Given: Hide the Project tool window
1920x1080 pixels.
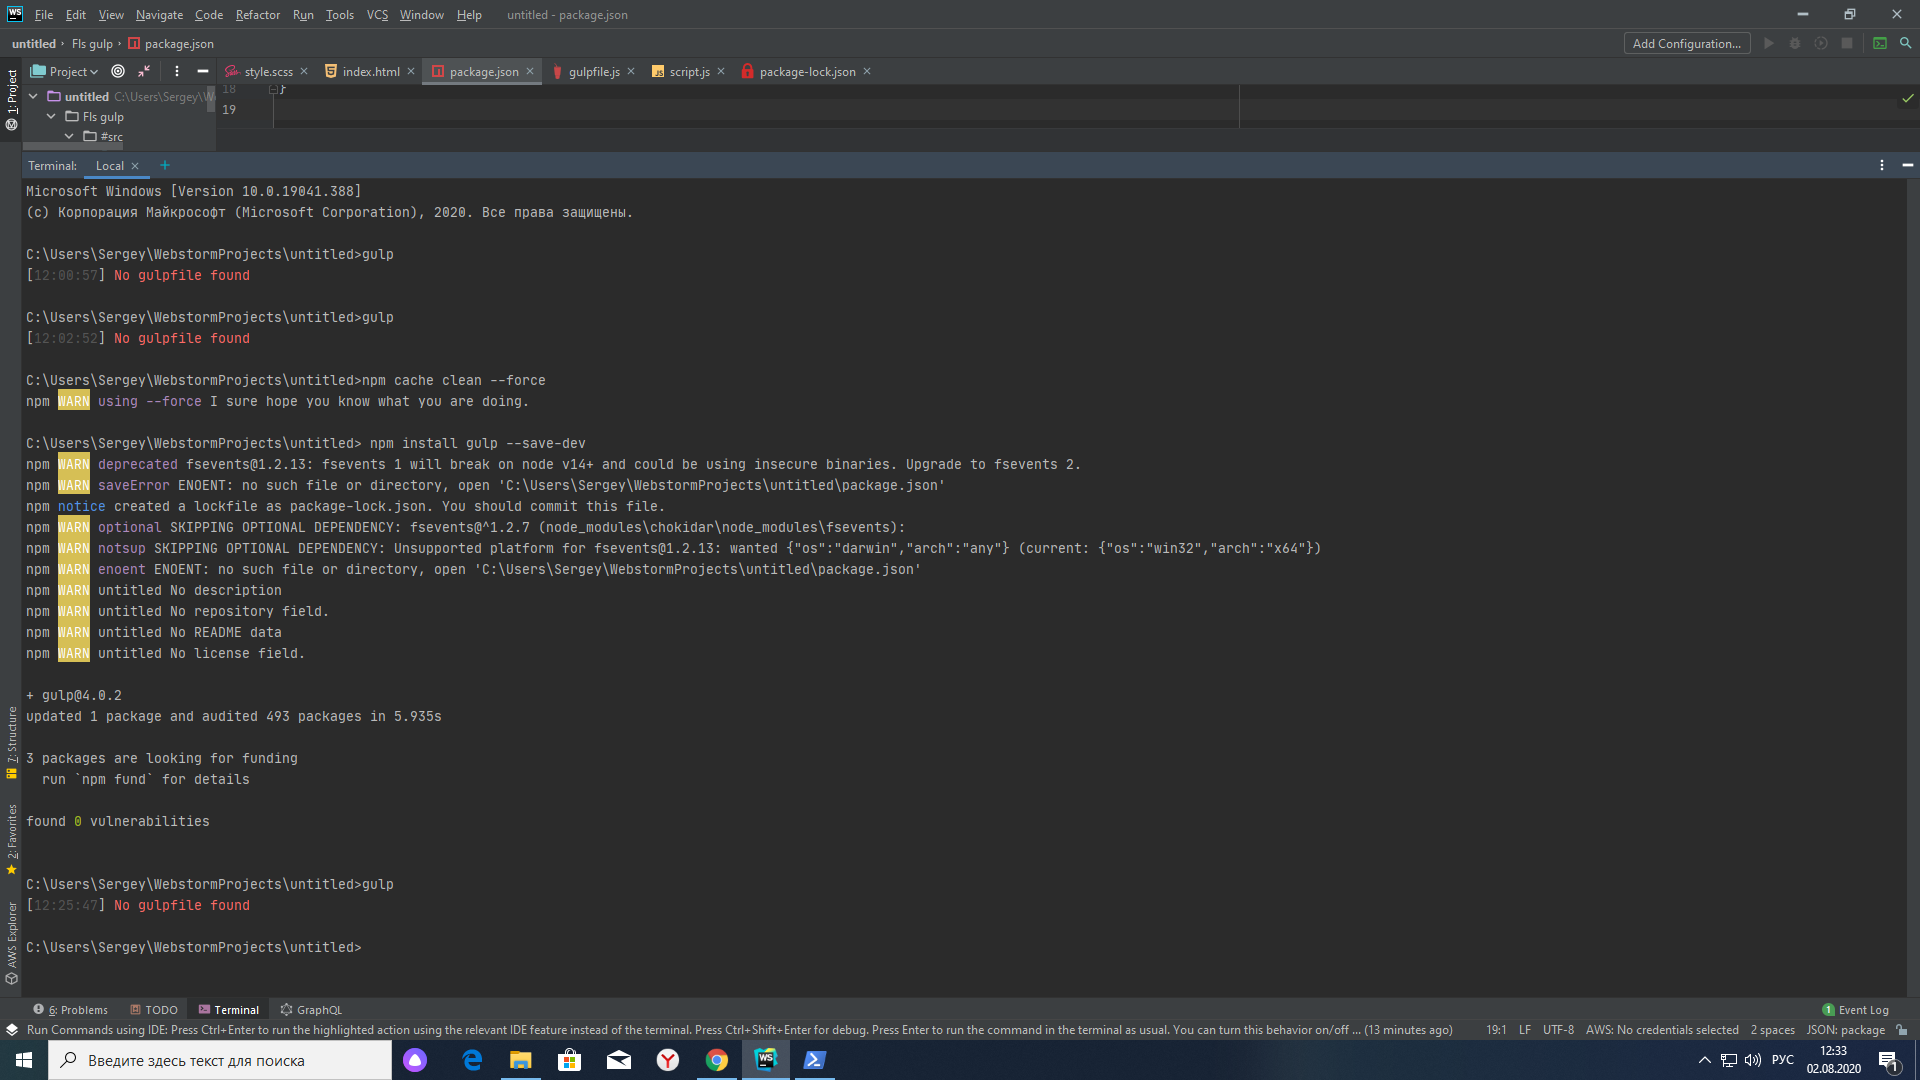Looking at the screenshot, I should (203, 71).
